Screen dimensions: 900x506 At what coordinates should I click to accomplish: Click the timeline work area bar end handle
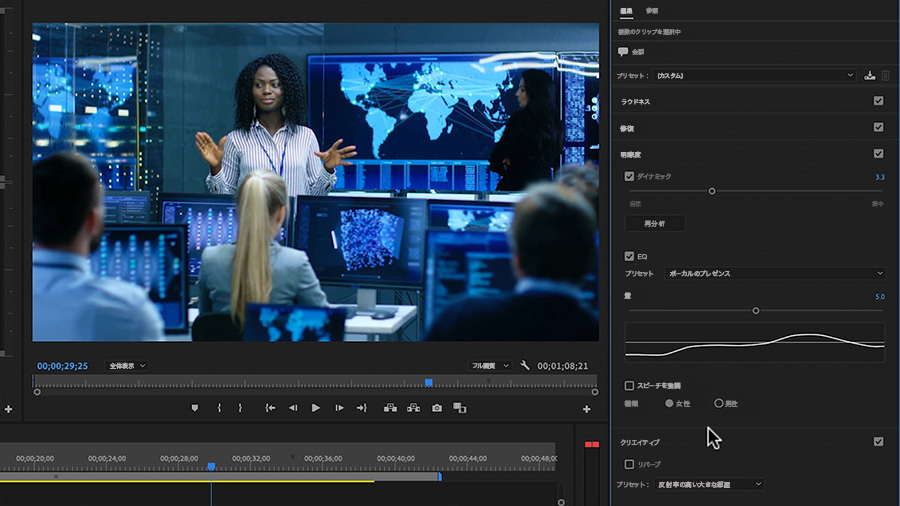(440, 476)
